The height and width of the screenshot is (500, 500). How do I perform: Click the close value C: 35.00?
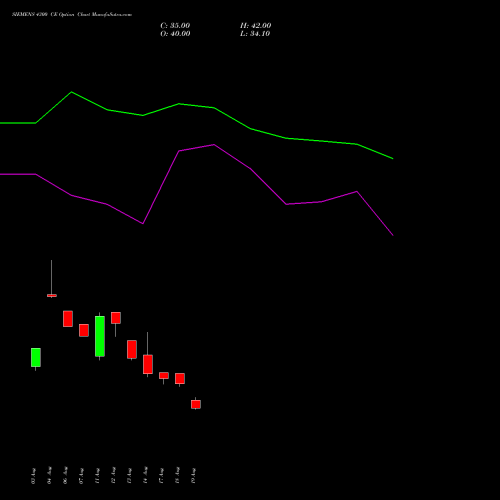(x=175, y=26)
